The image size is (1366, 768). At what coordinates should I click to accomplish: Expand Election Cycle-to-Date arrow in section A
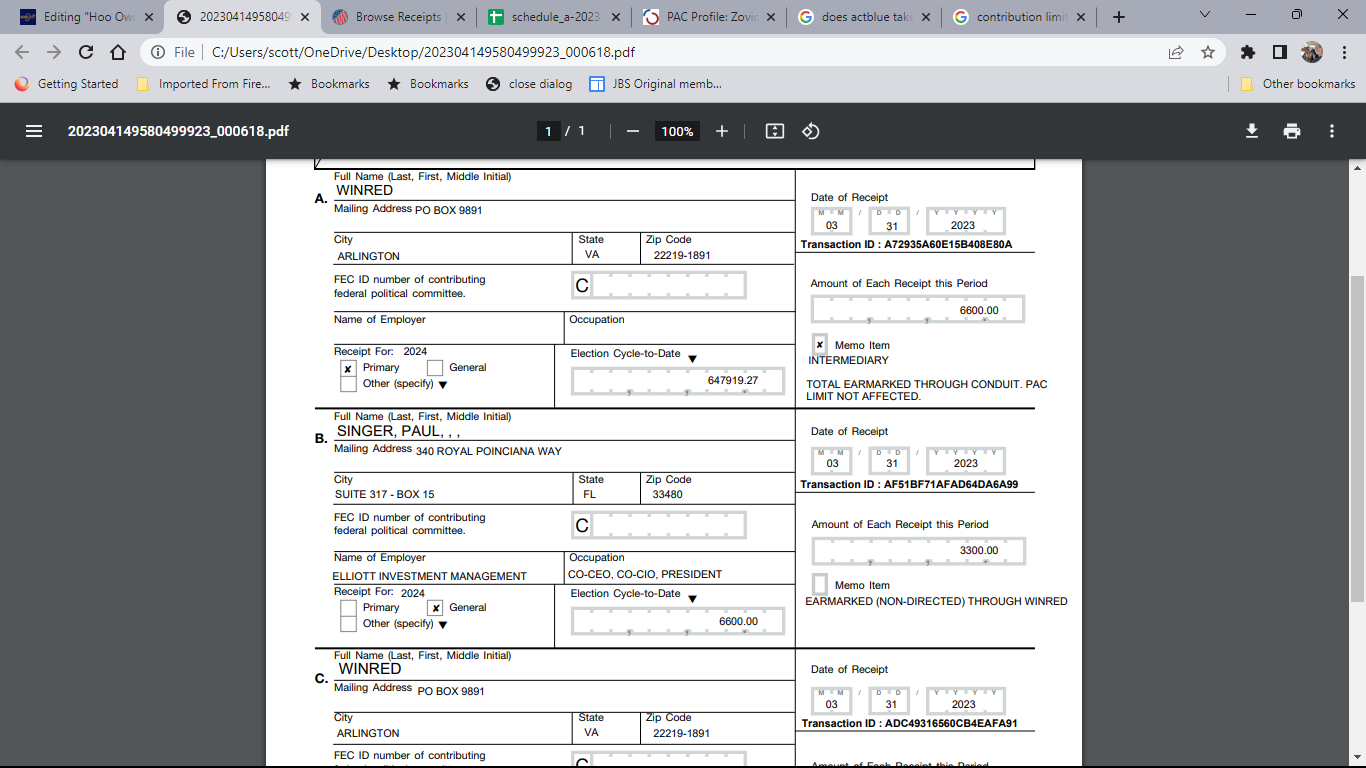[x=692, y=359]
